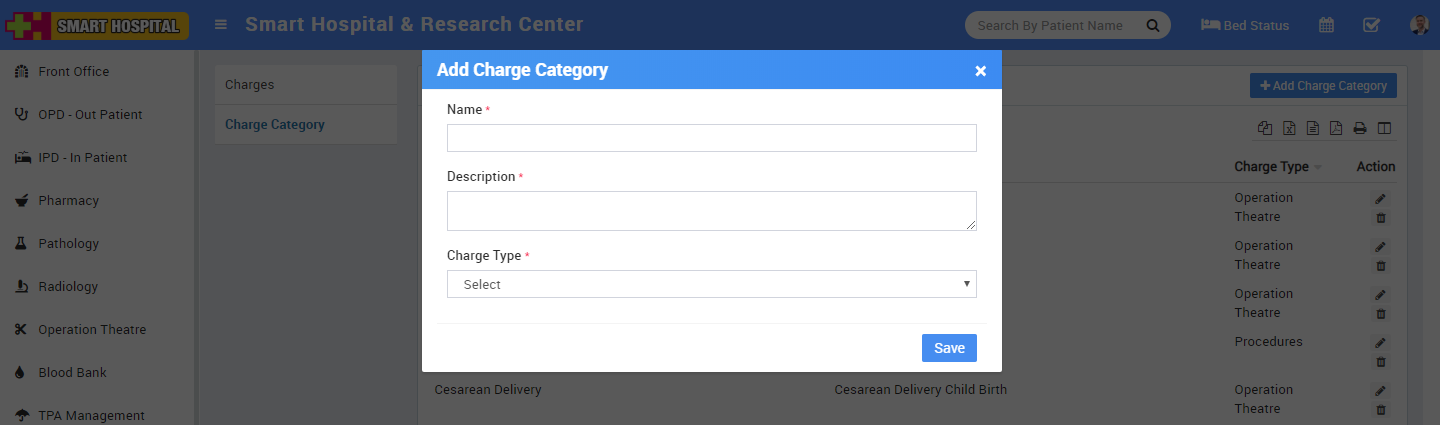Open Operation Theatre in the sidebar
Viewport: 1440px width, 425px height.
pos(92,329)
